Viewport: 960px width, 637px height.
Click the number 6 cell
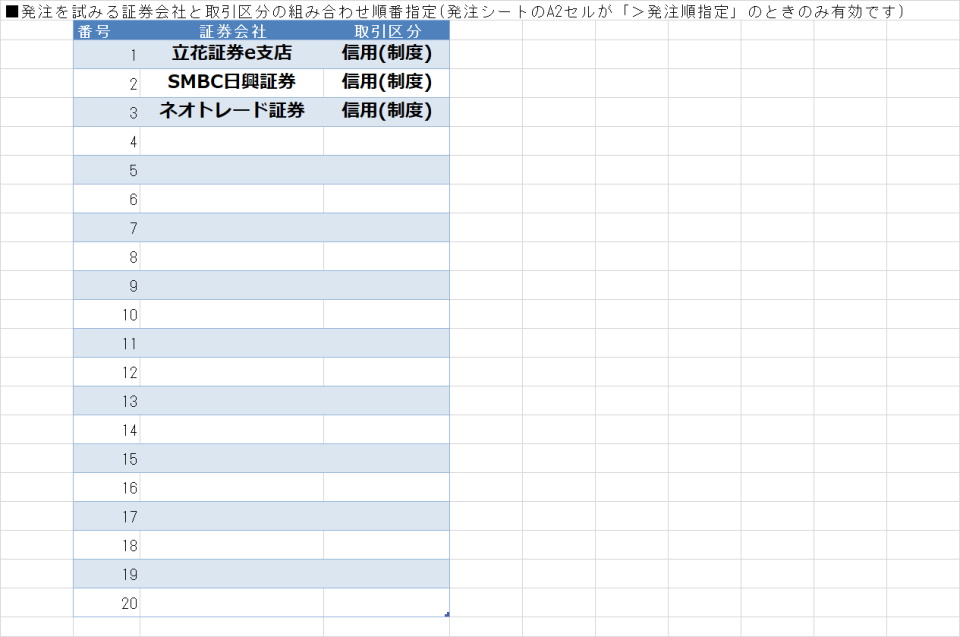coord(107,198)
